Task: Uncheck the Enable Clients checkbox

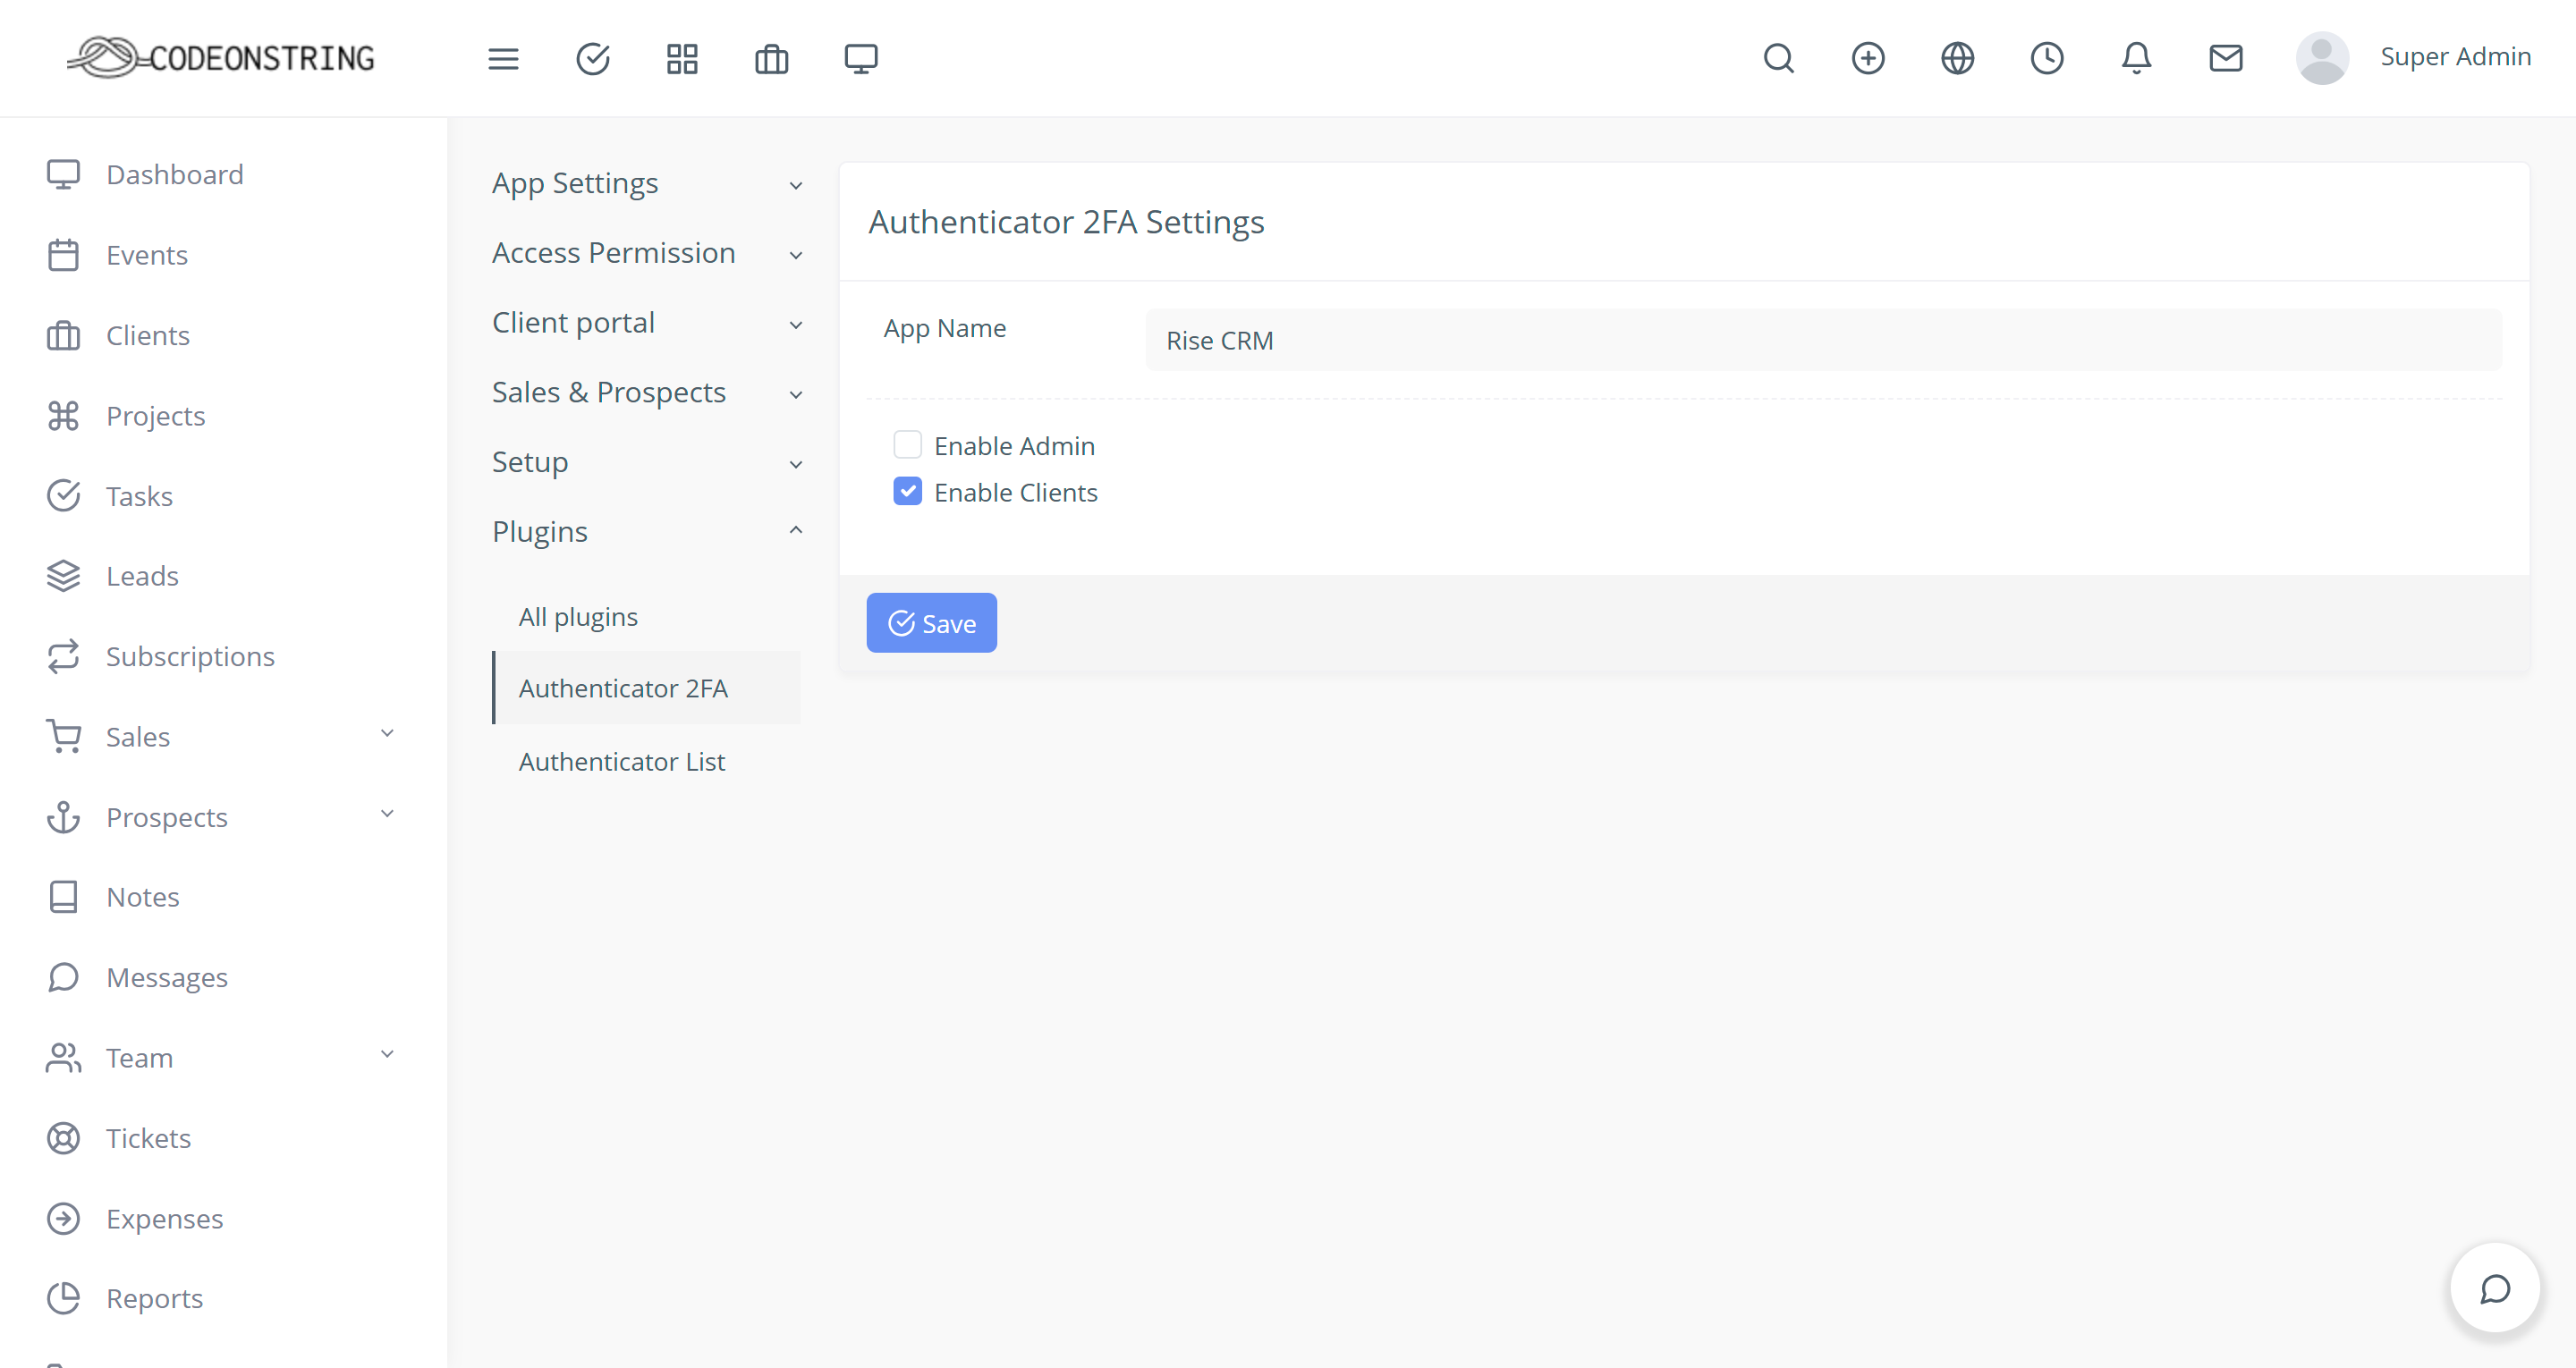Action: (907, 491)
